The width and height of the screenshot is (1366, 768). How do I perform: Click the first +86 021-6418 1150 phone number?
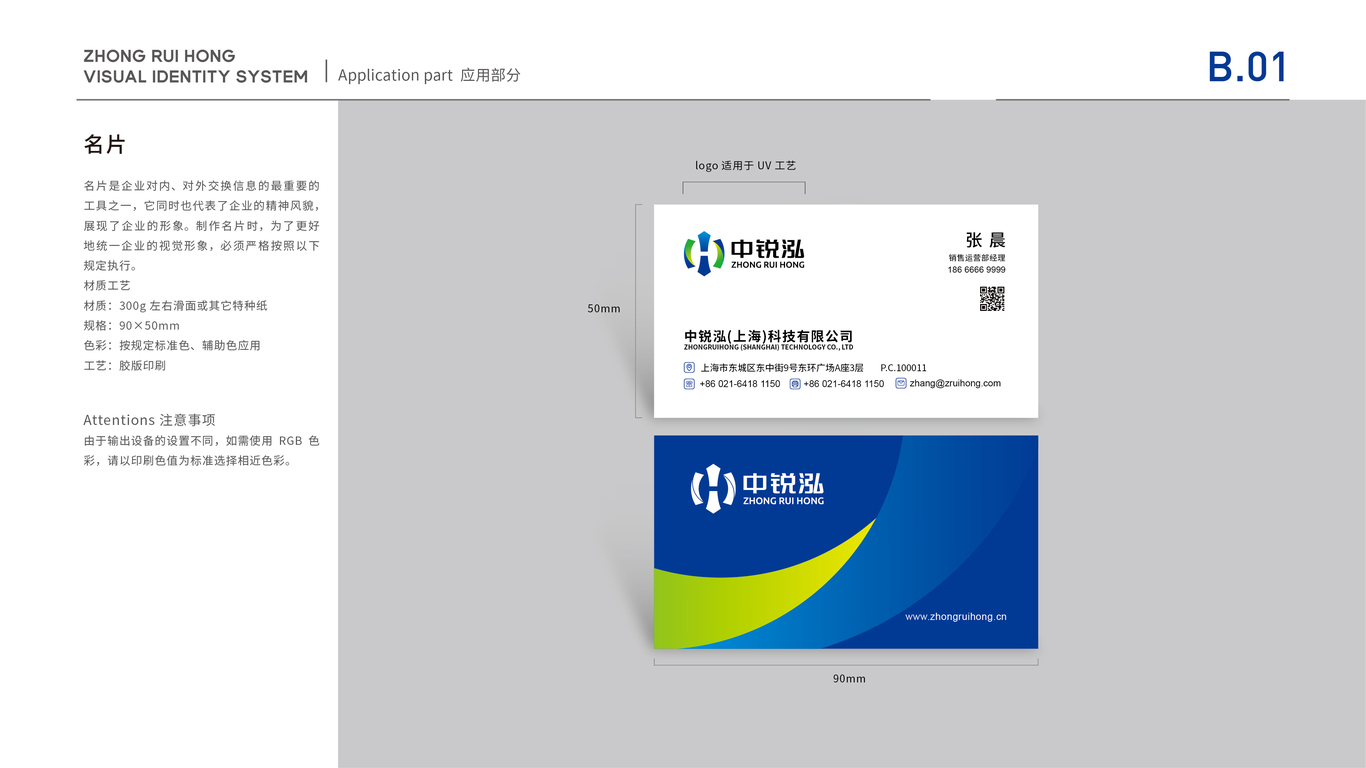point(740,384)
